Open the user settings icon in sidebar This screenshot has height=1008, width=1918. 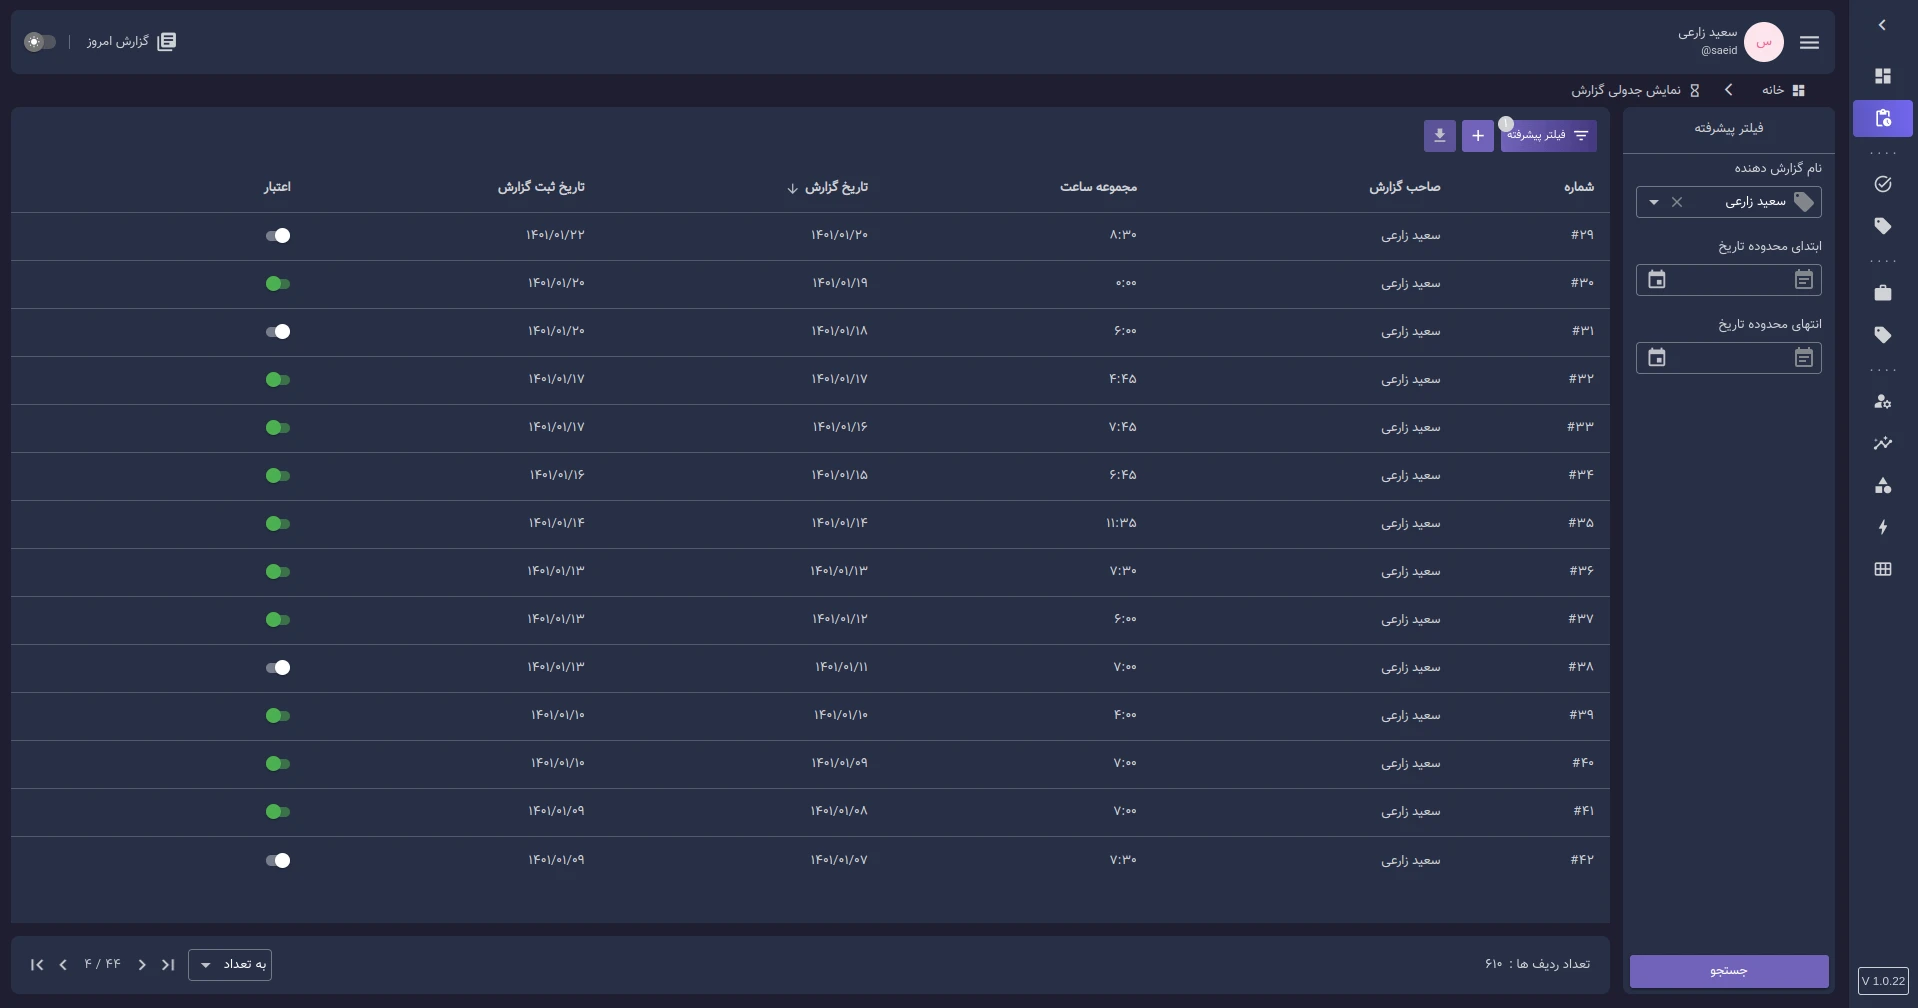pyautogui.click(x=1882, y=402)
